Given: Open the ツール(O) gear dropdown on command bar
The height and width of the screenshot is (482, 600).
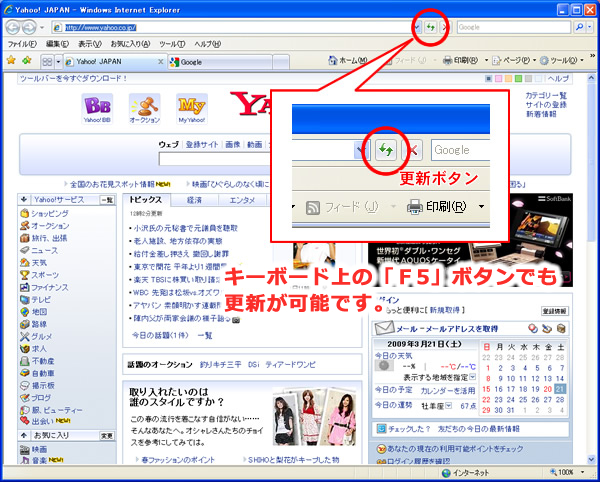Looking at the screenshot, I should pyautogui.click(x=561, y=60).
